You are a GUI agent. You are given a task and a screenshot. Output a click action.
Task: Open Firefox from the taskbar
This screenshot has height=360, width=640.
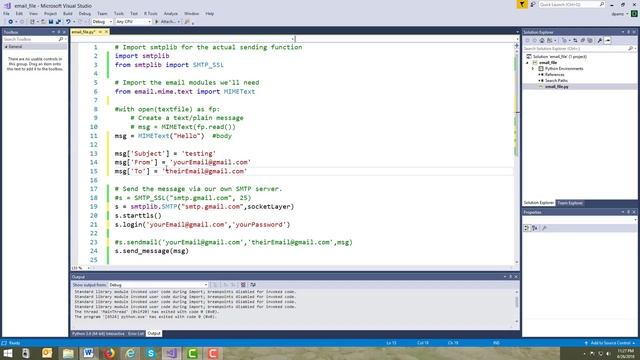[109, 353]
